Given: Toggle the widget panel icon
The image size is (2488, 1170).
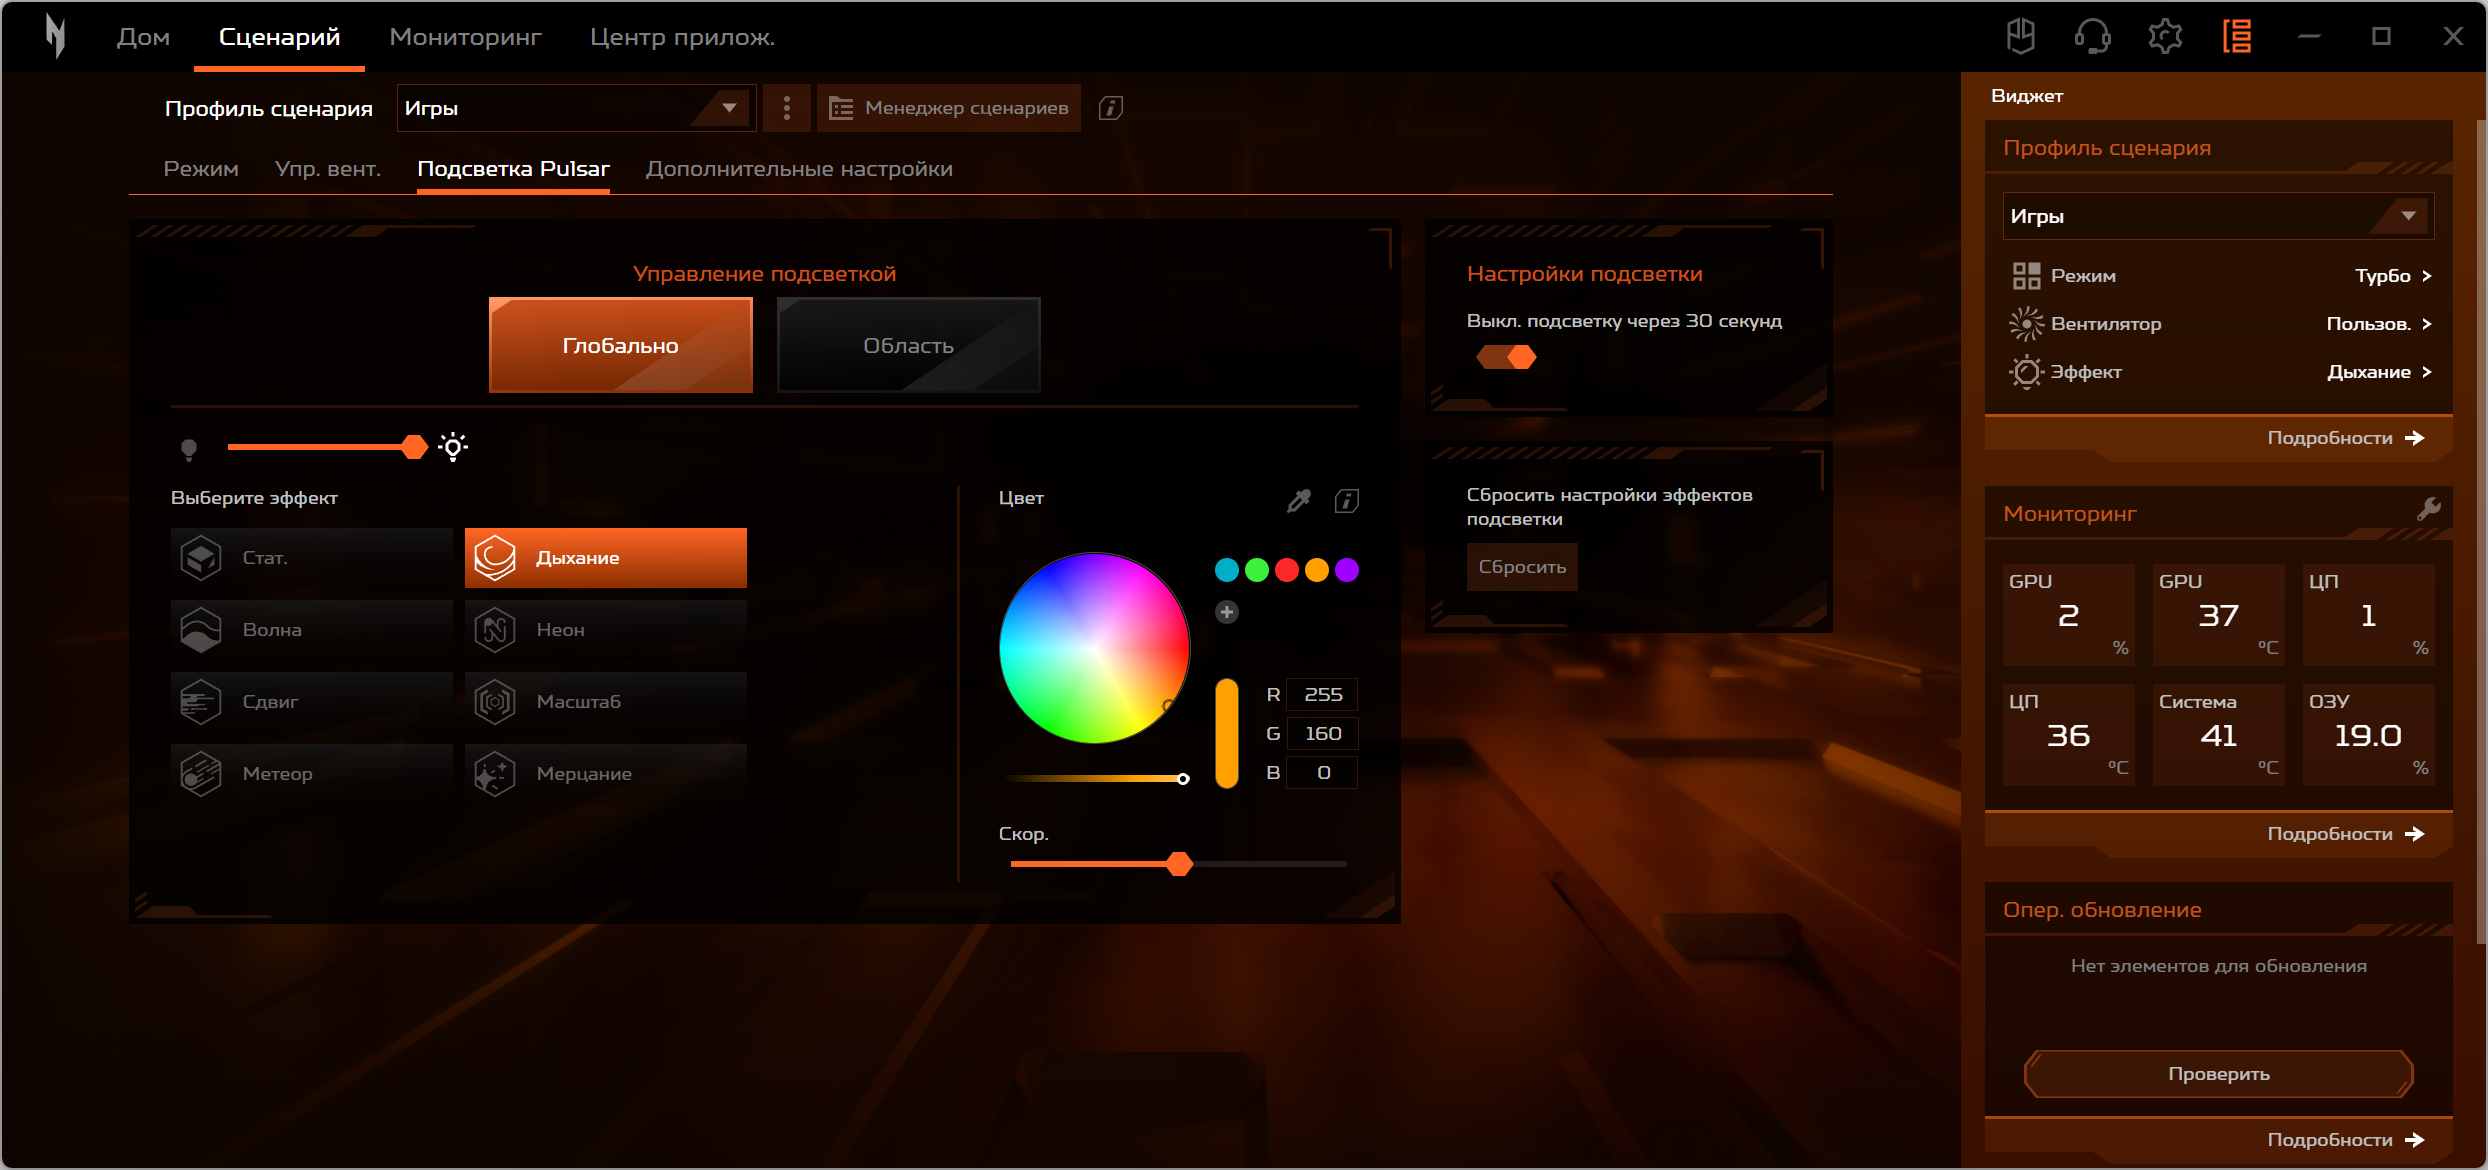Looking at the screenshot, I should 2237,37.
